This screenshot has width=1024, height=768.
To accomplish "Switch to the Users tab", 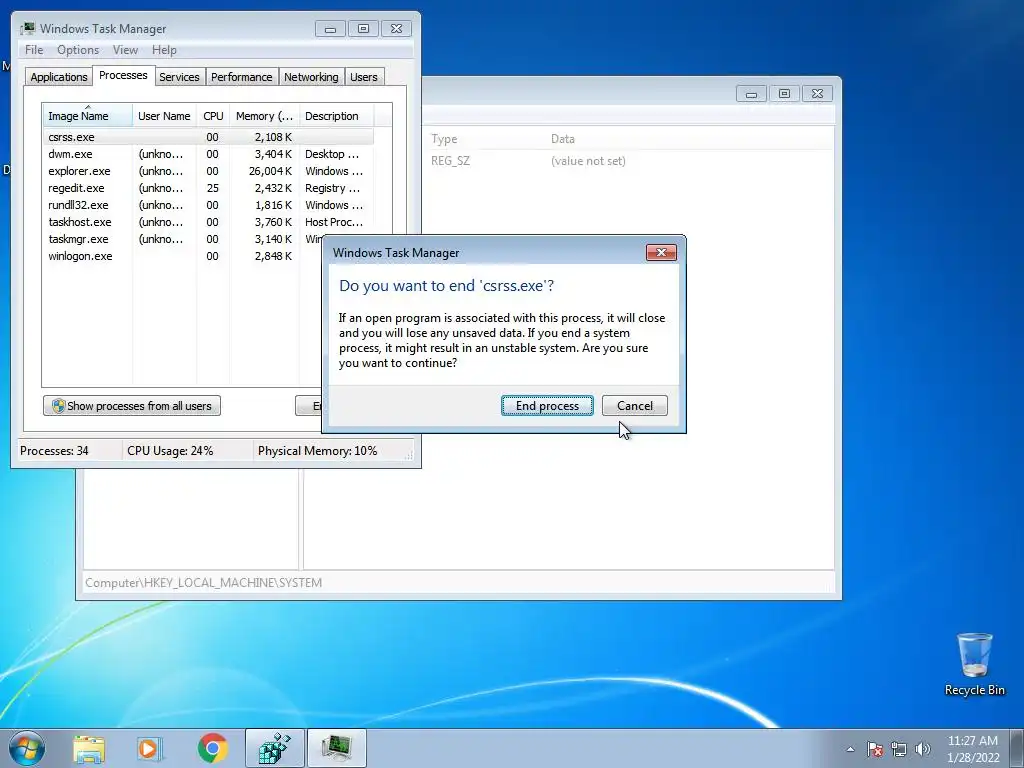I will click(x=363, y=77).
